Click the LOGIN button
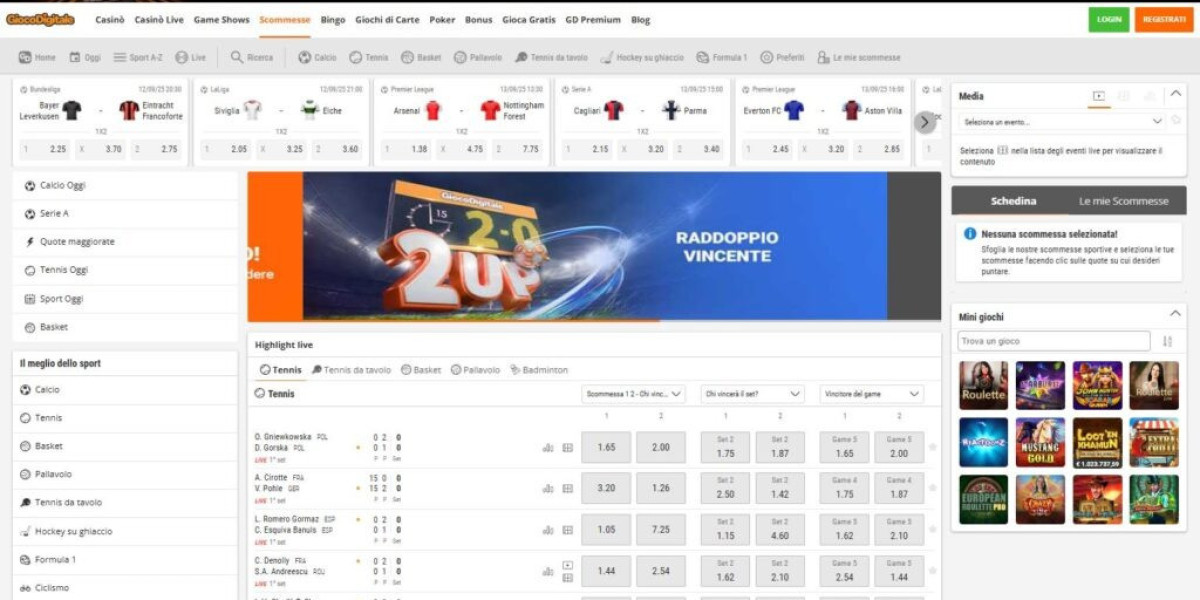Image resolution: width=1200 pixels, height=600 pixels. 1109,19
